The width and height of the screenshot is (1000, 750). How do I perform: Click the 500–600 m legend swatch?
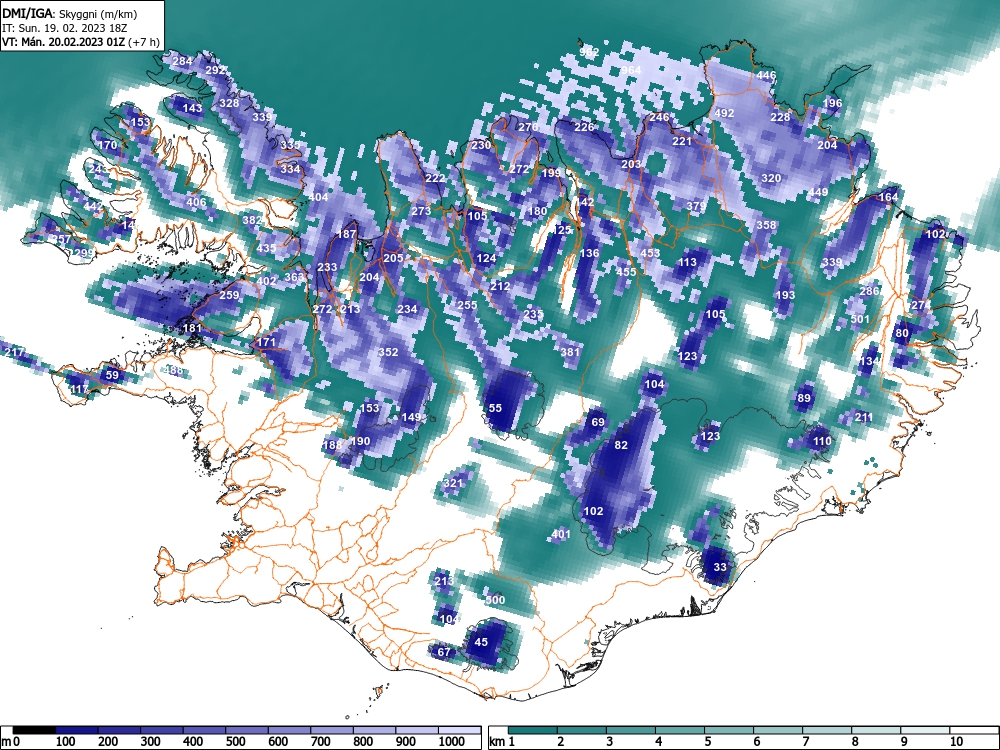coord(247,730)
